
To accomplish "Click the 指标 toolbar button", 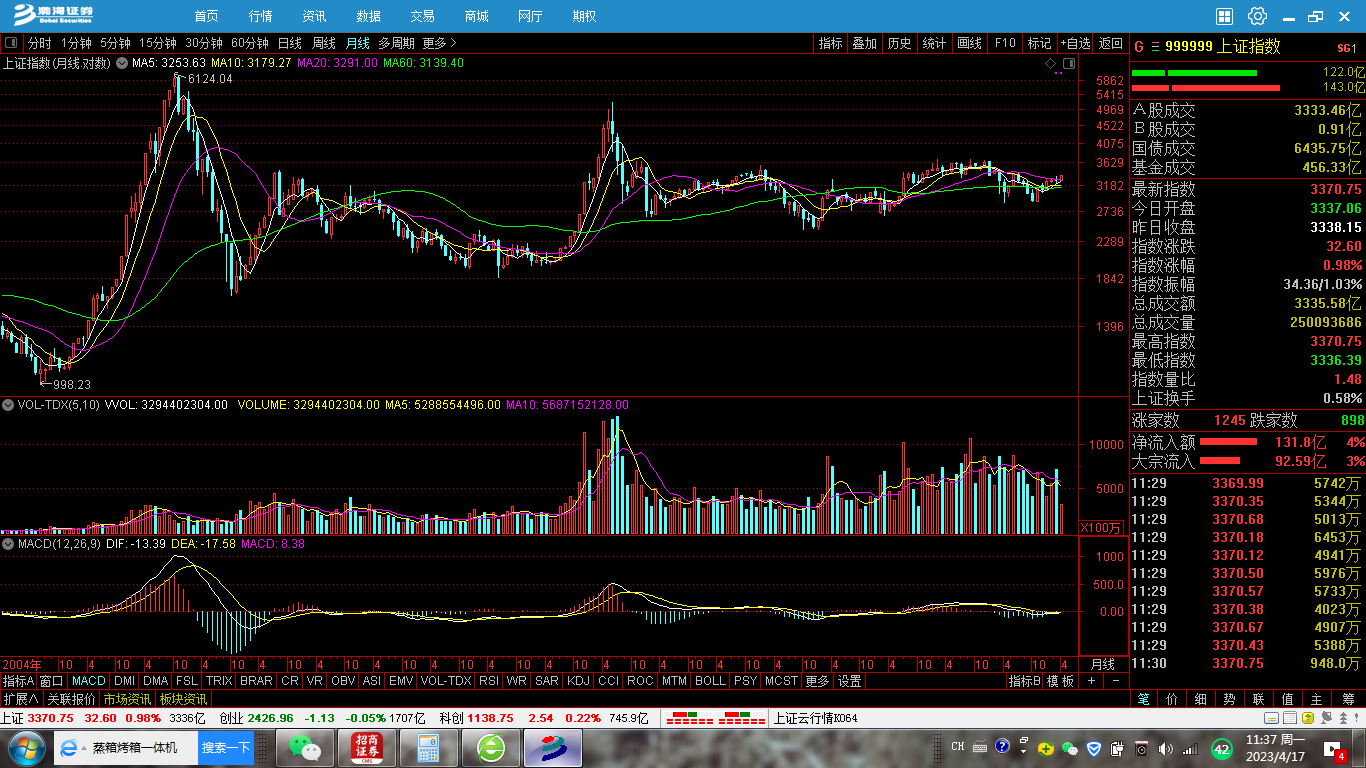I will tap(831, 43).
